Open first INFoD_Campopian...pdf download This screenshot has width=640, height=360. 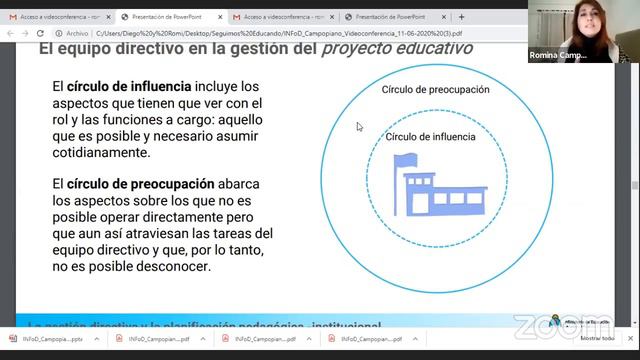coord(159,339)
